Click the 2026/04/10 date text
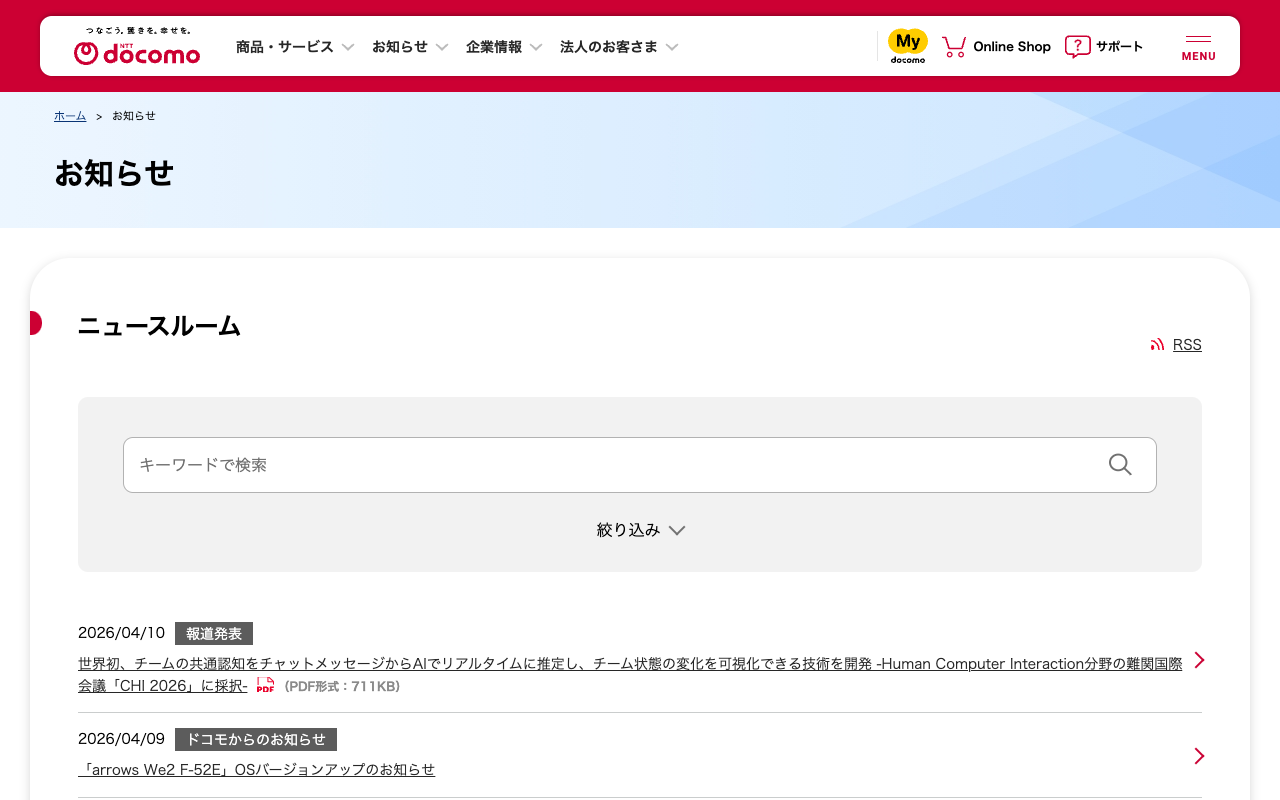The width and height of the screenshot is (1280, 800). (x=121, y=633)
